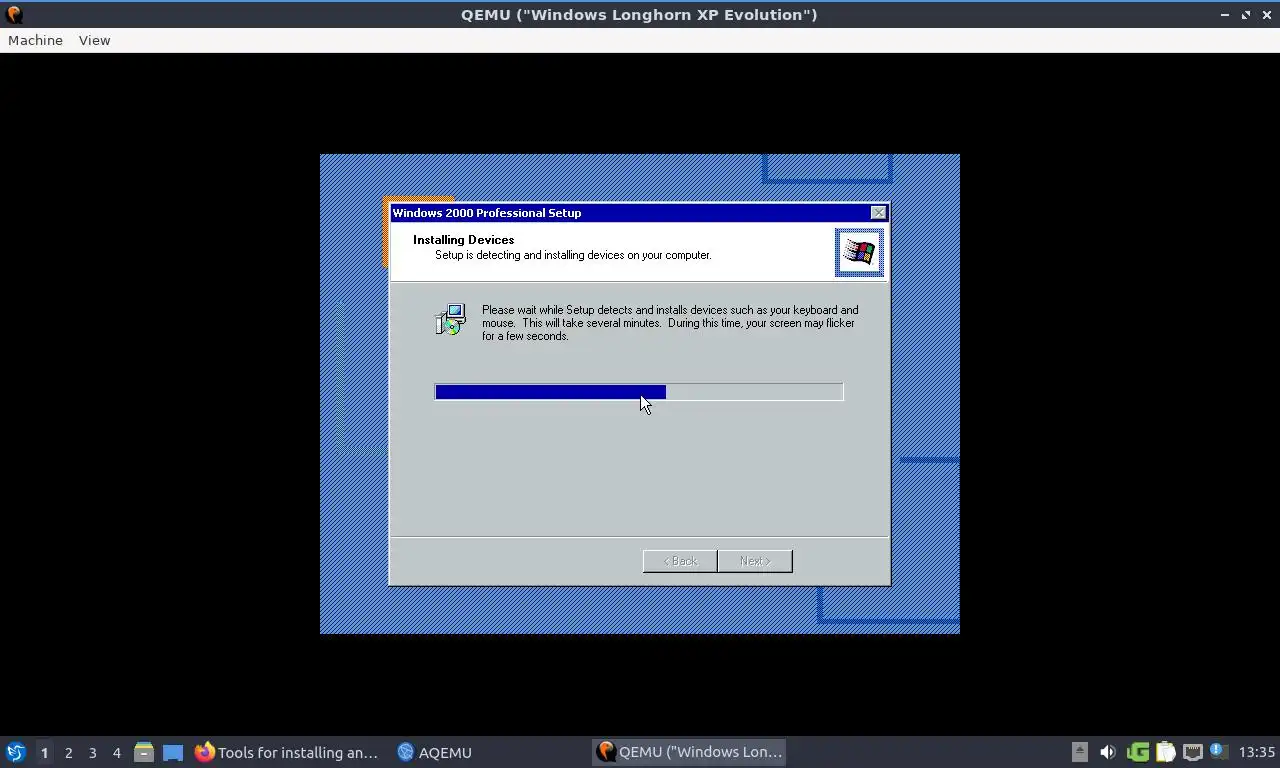Screen dimensions: 1280x768
Task: Open the Machine menu
Action: point(35,40)
